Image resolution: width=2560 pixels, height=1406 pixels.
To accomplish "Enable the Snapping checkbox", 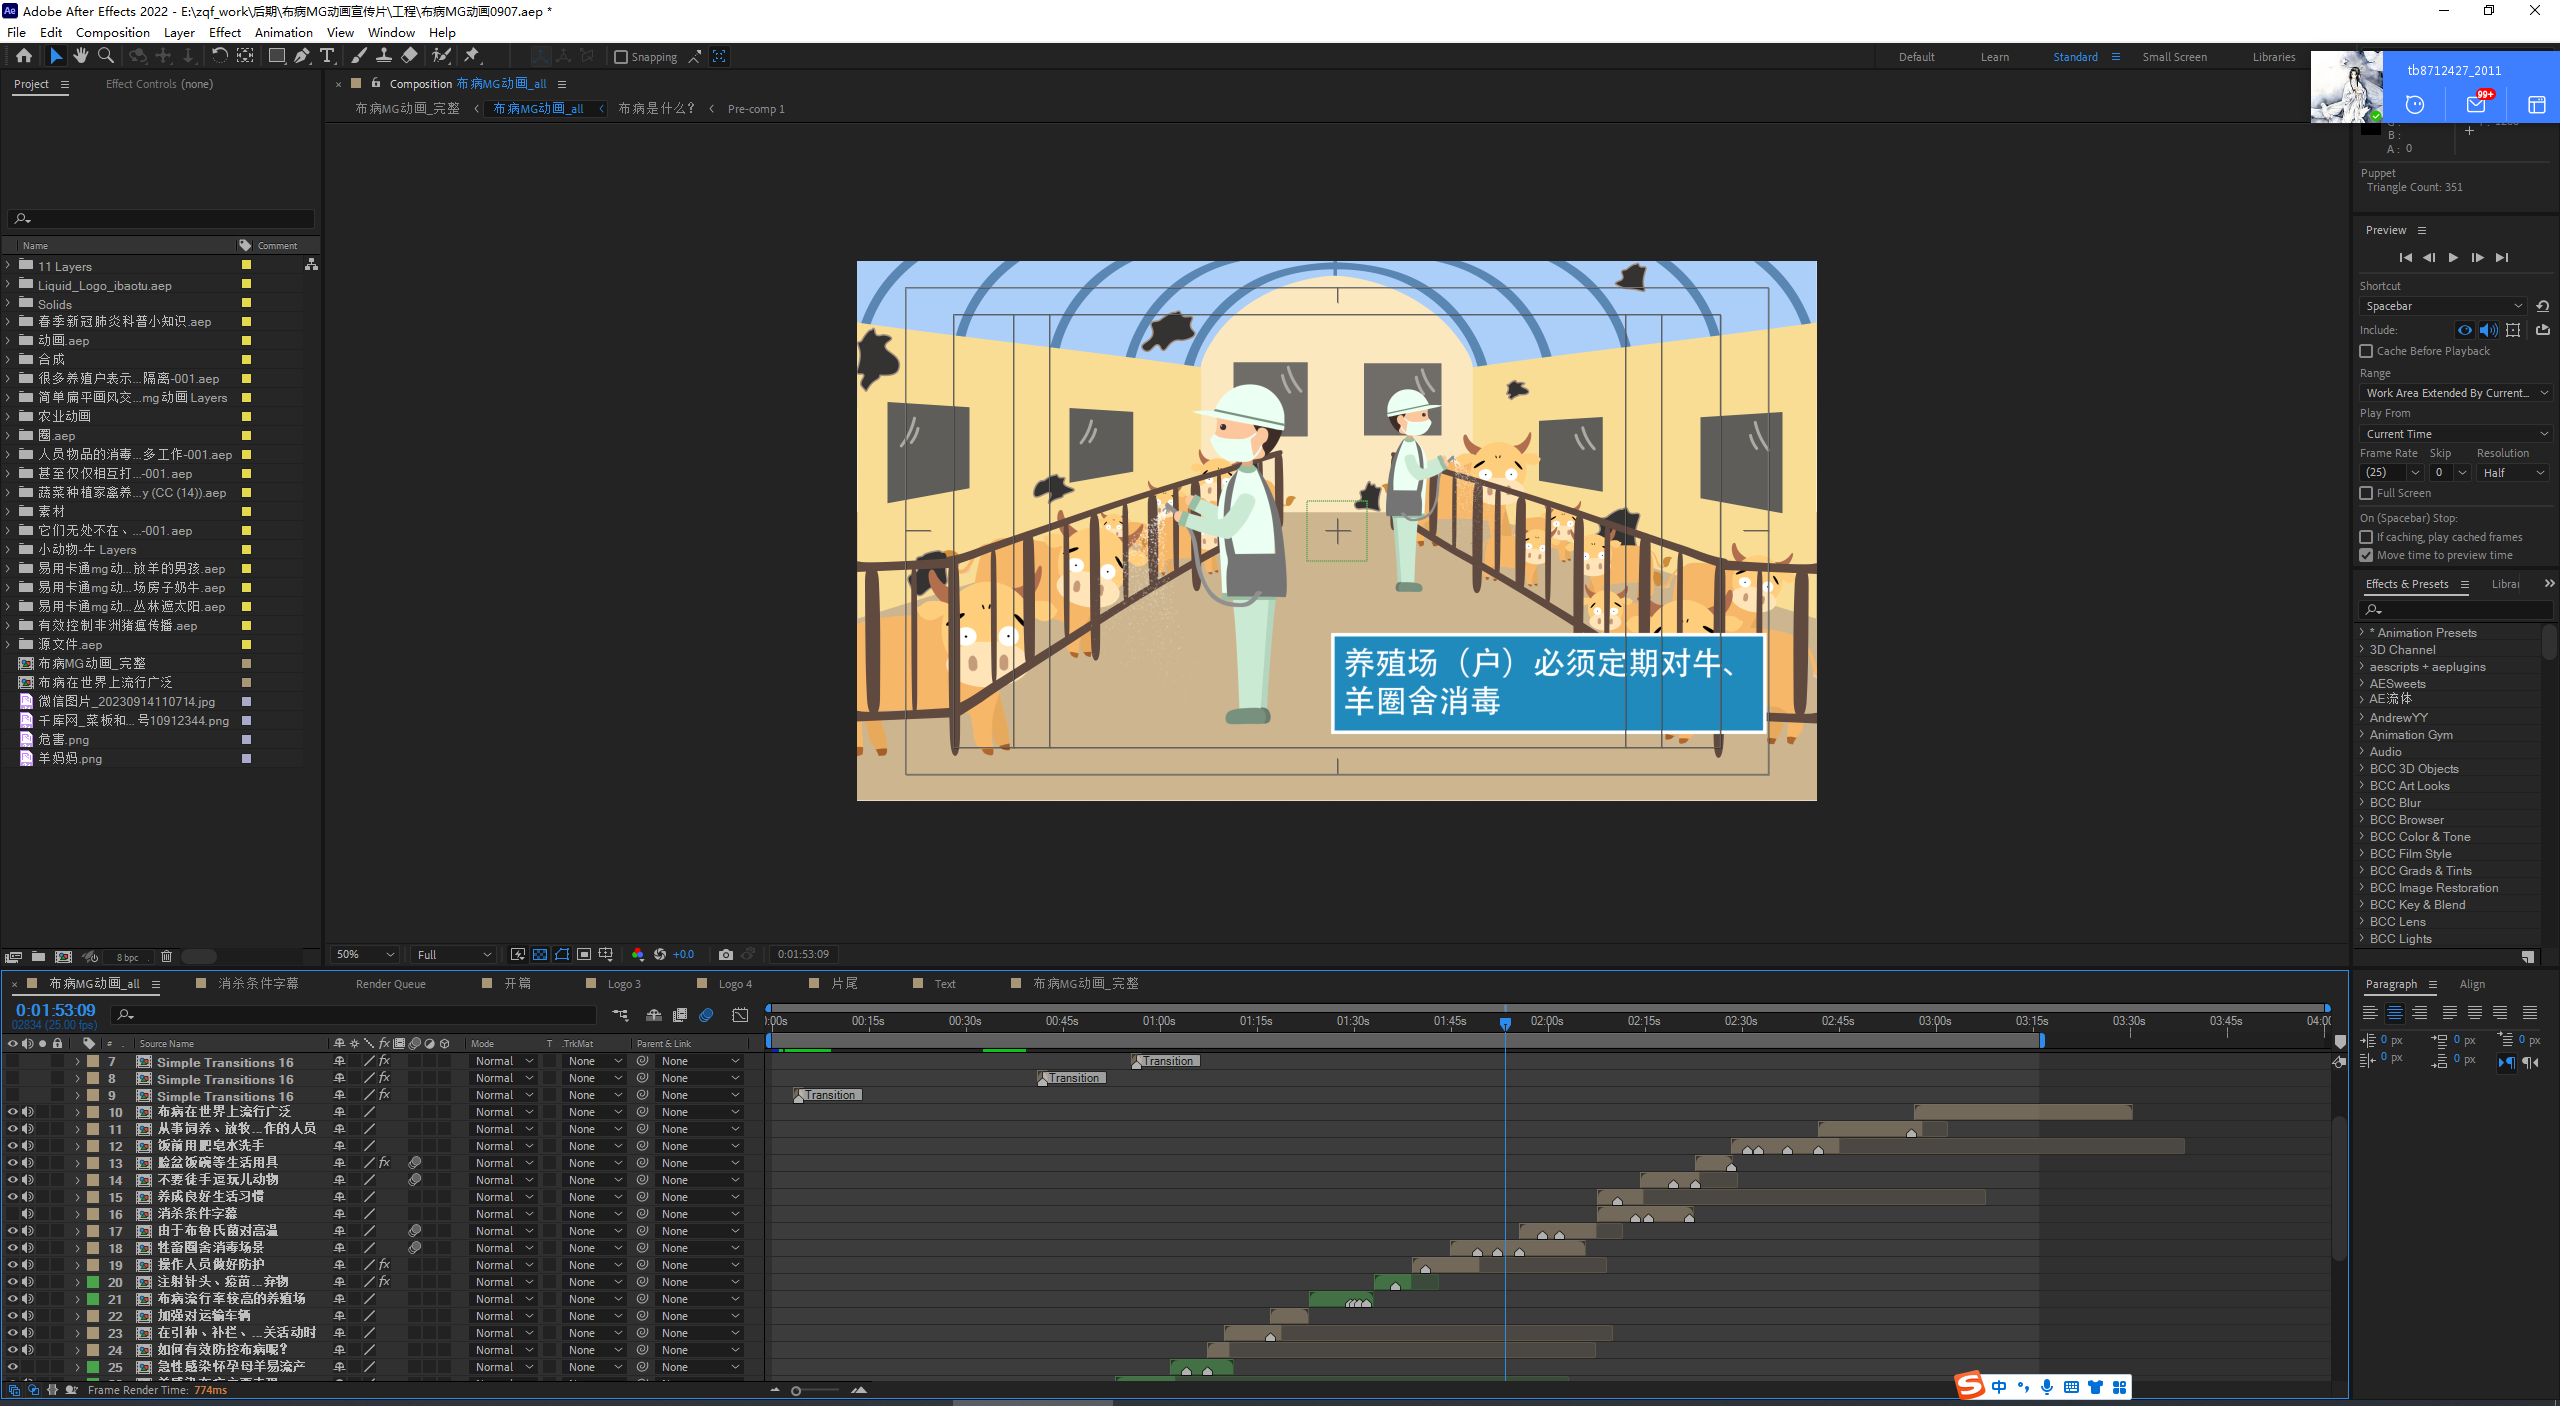I will click(x=620, y=57).
